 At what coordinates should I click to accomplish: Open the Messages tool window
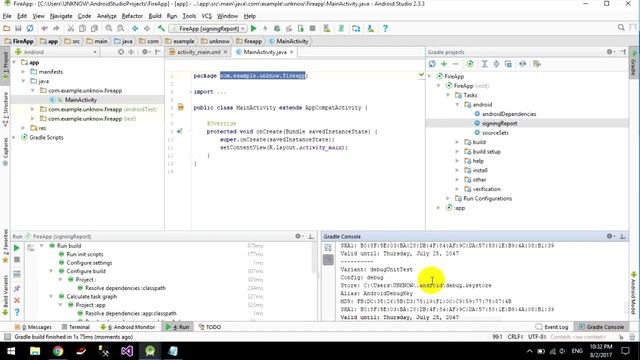tap(33, 327)
